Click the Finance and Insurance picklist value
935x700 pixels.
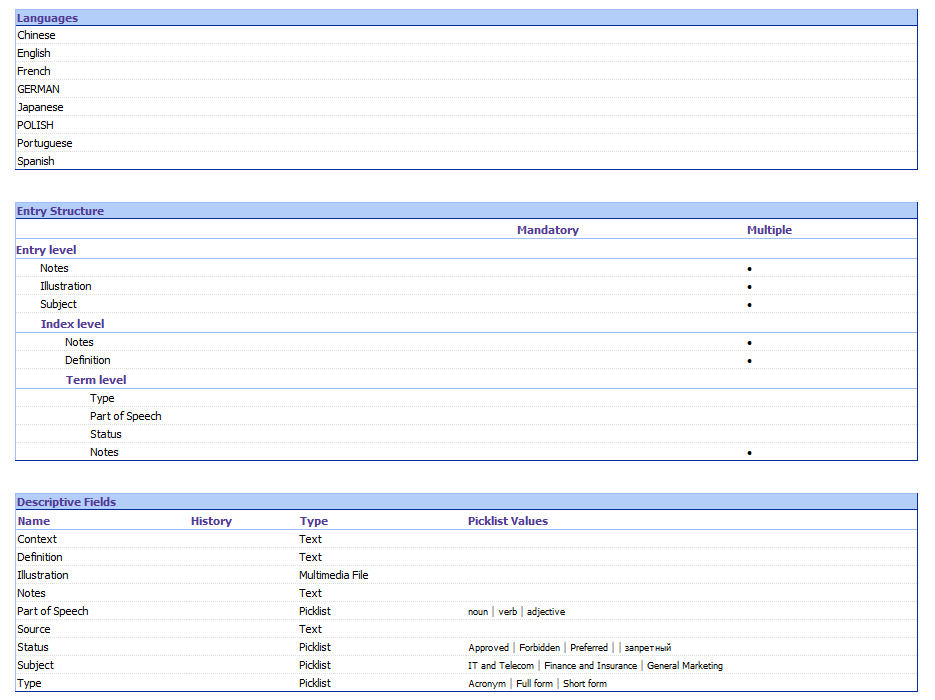pyautogui.click(x=590, y=665)
